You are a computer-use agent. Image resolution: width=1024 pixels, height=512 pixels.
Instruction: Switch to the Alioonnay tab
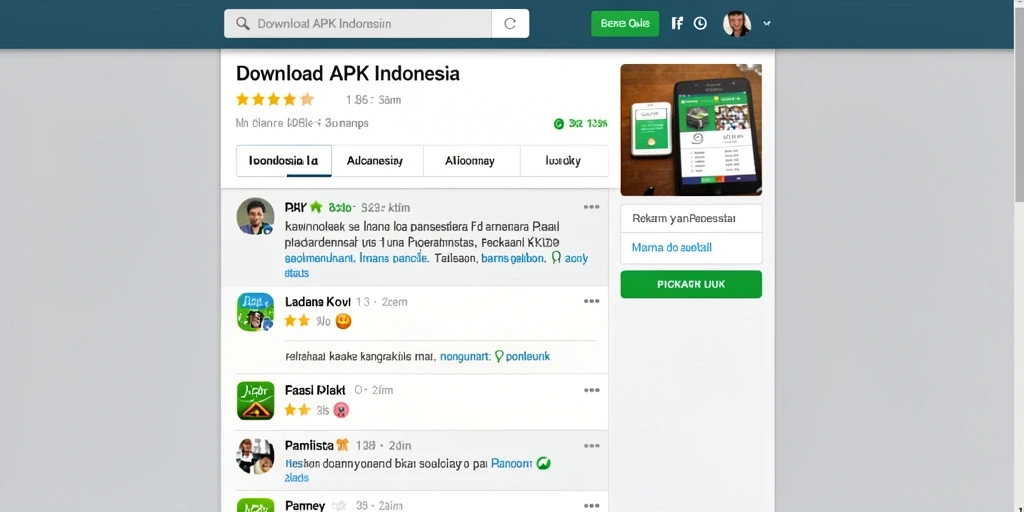[470, 161]
